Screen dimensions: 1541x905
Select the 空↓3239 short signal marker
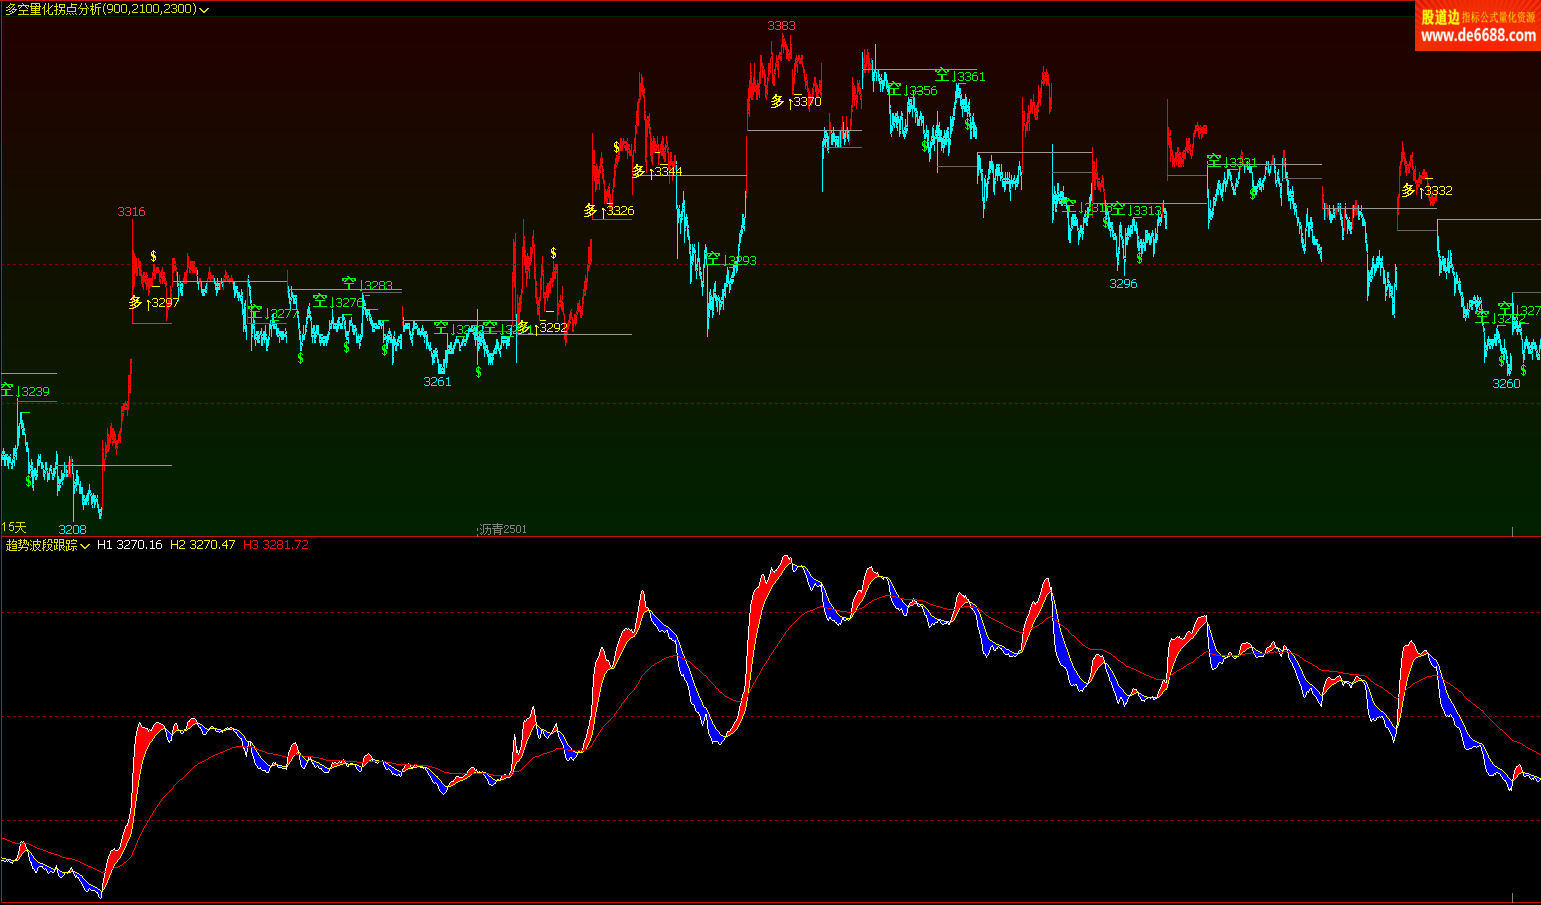[x=26, y=391]
